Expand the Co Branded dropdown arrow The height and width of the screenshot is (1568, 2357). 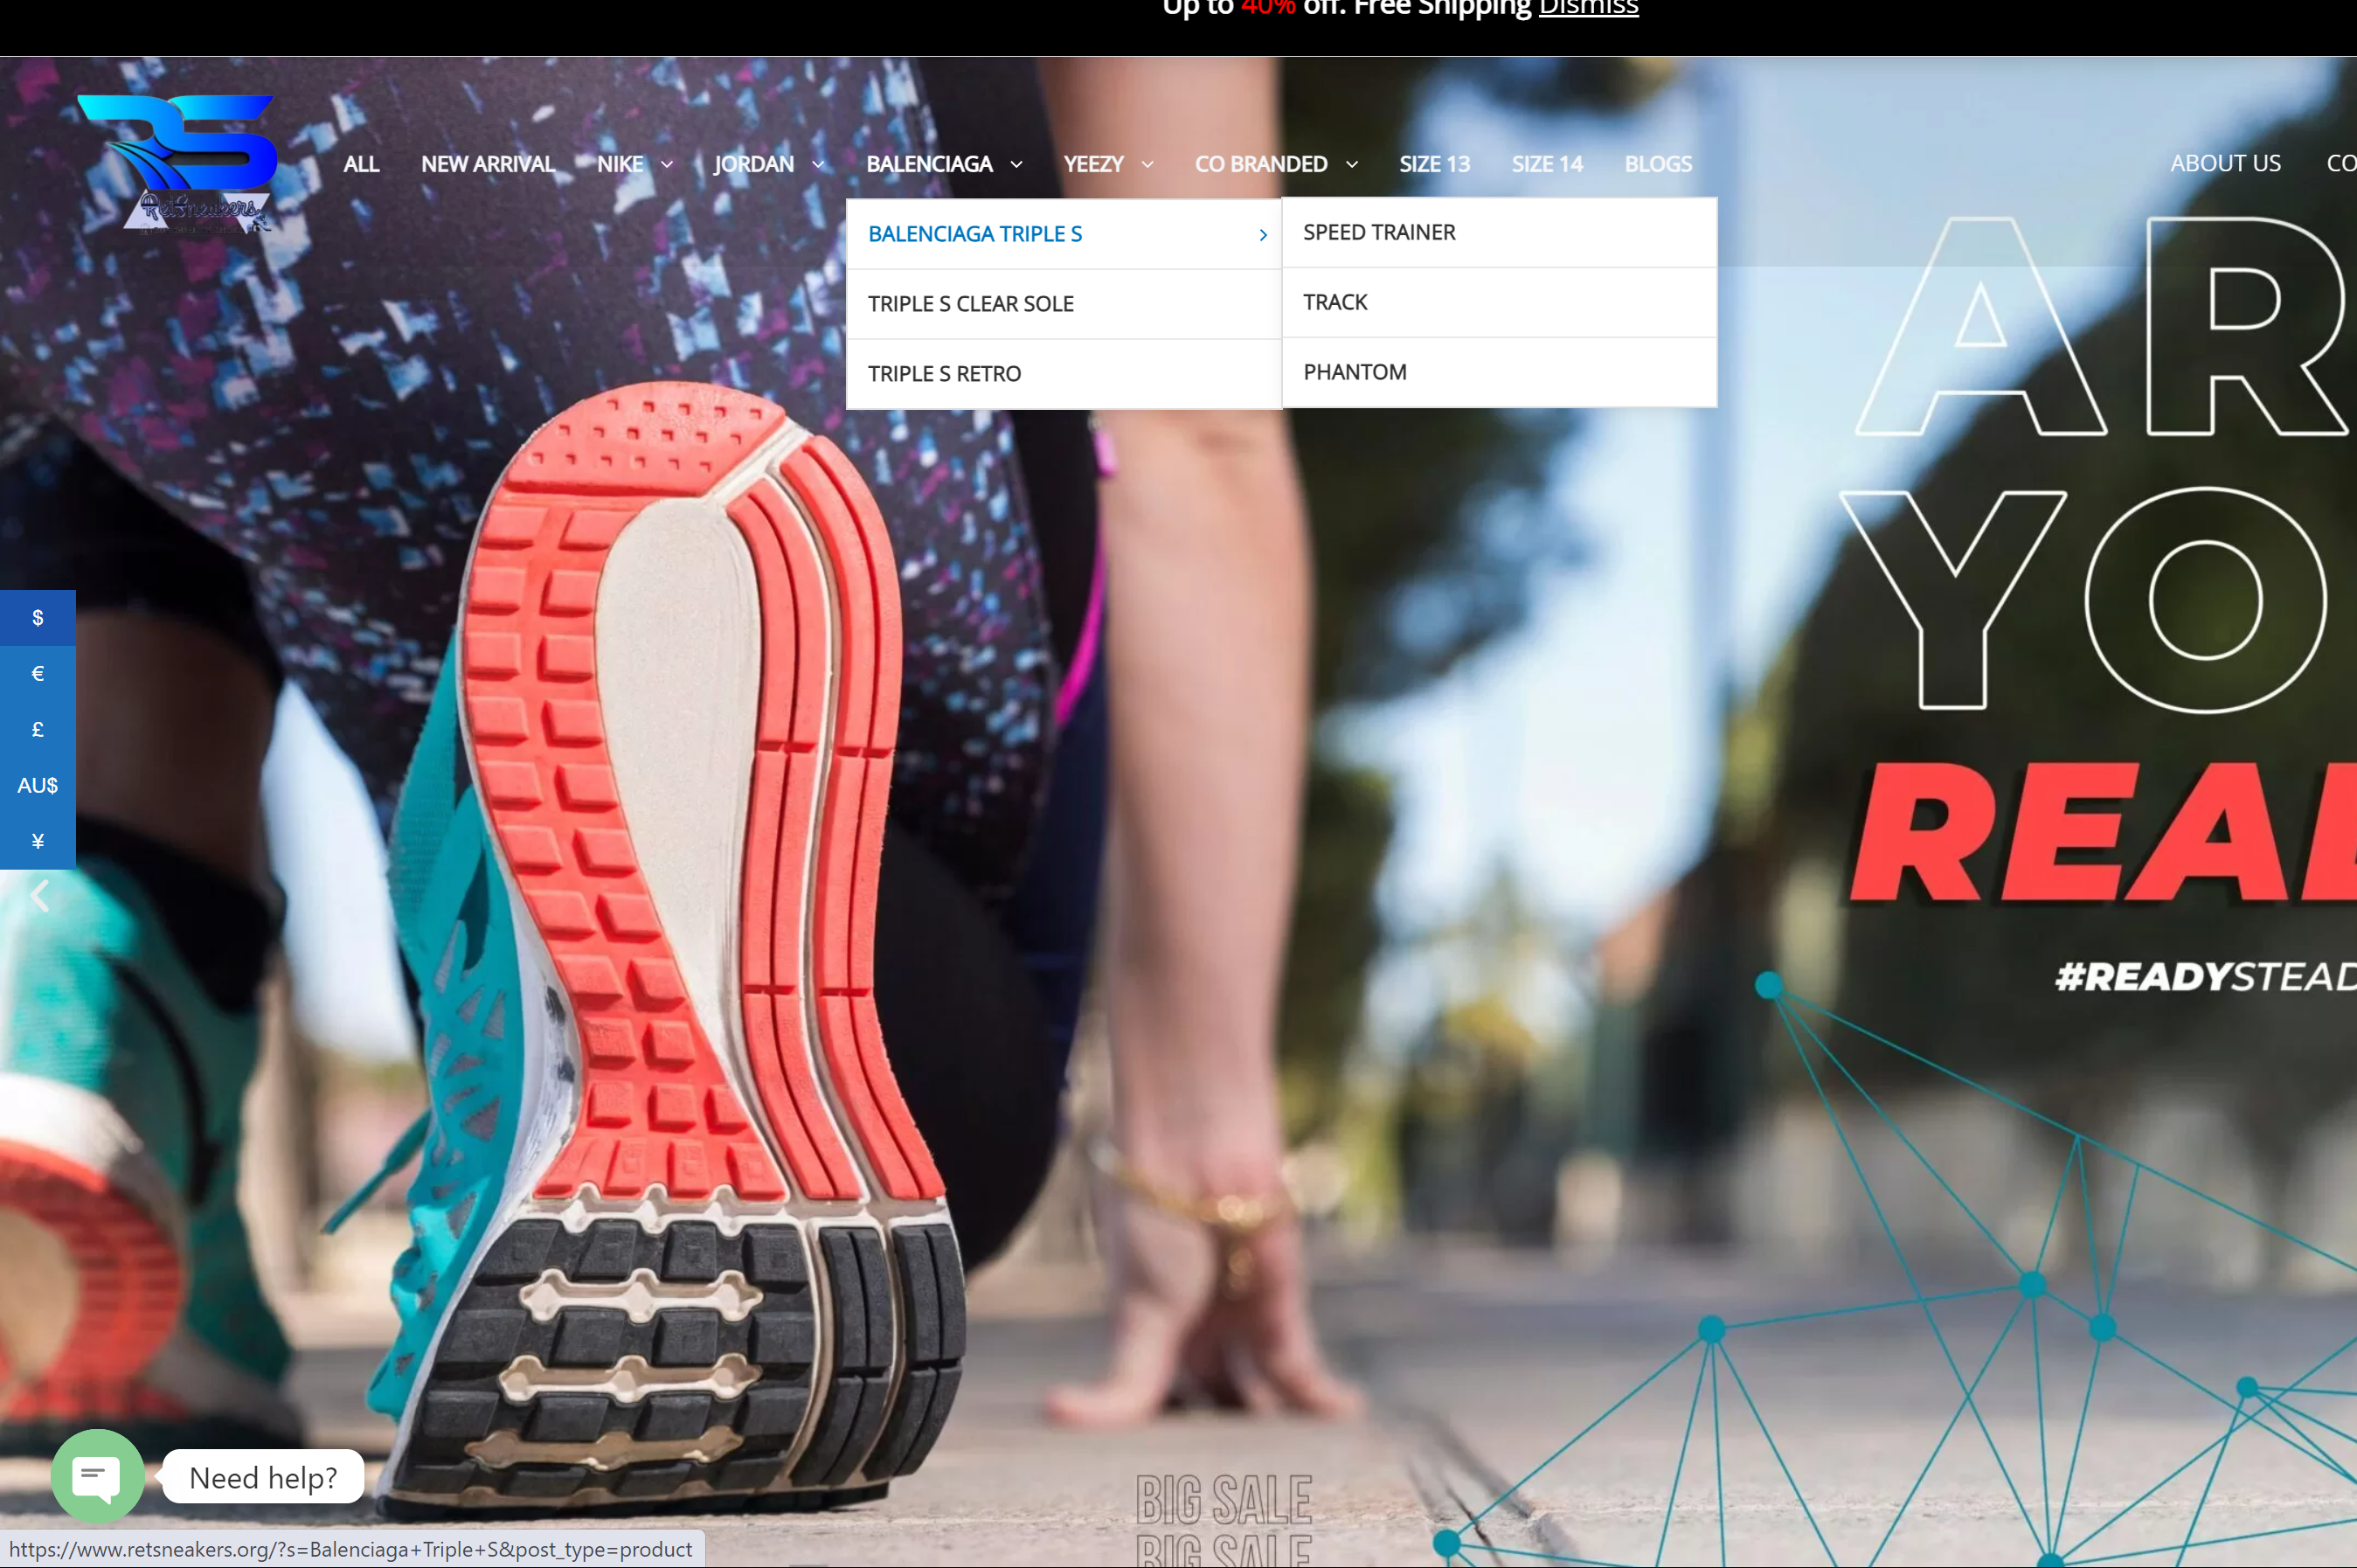point(1351,164)
